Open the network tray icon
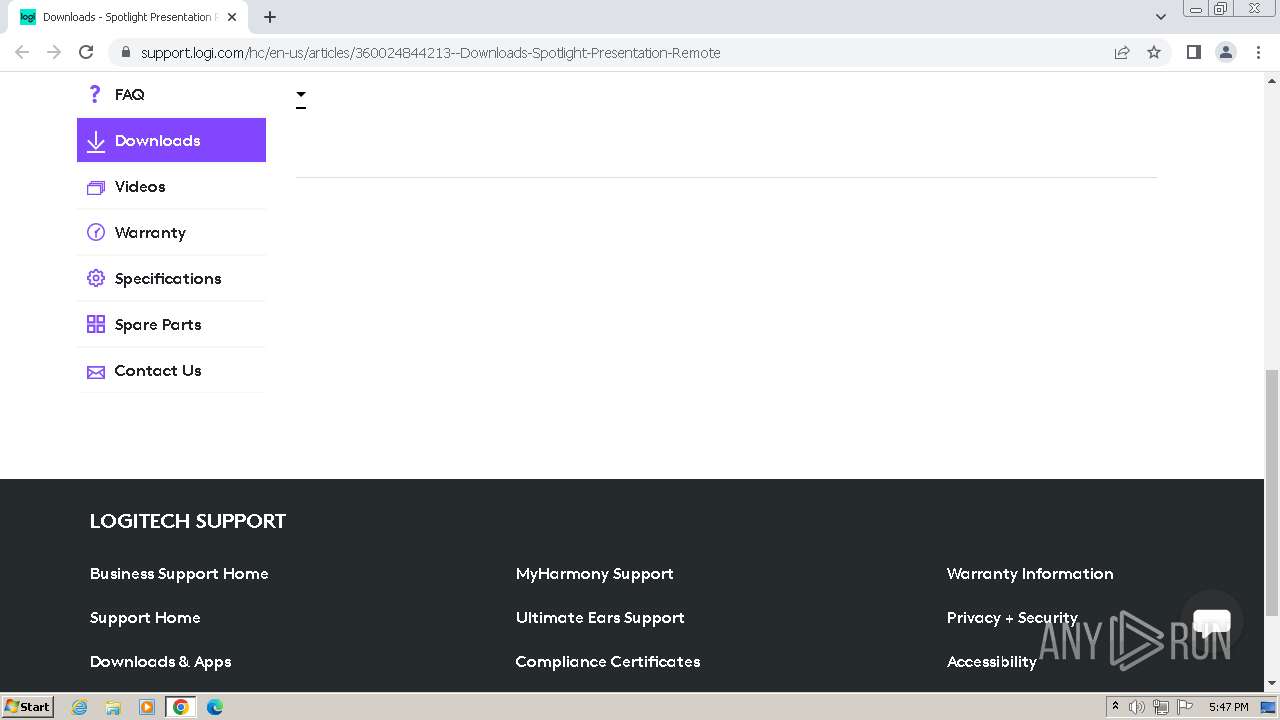The height and width of the screenshot is (720, 1280). click(1161, 707)
